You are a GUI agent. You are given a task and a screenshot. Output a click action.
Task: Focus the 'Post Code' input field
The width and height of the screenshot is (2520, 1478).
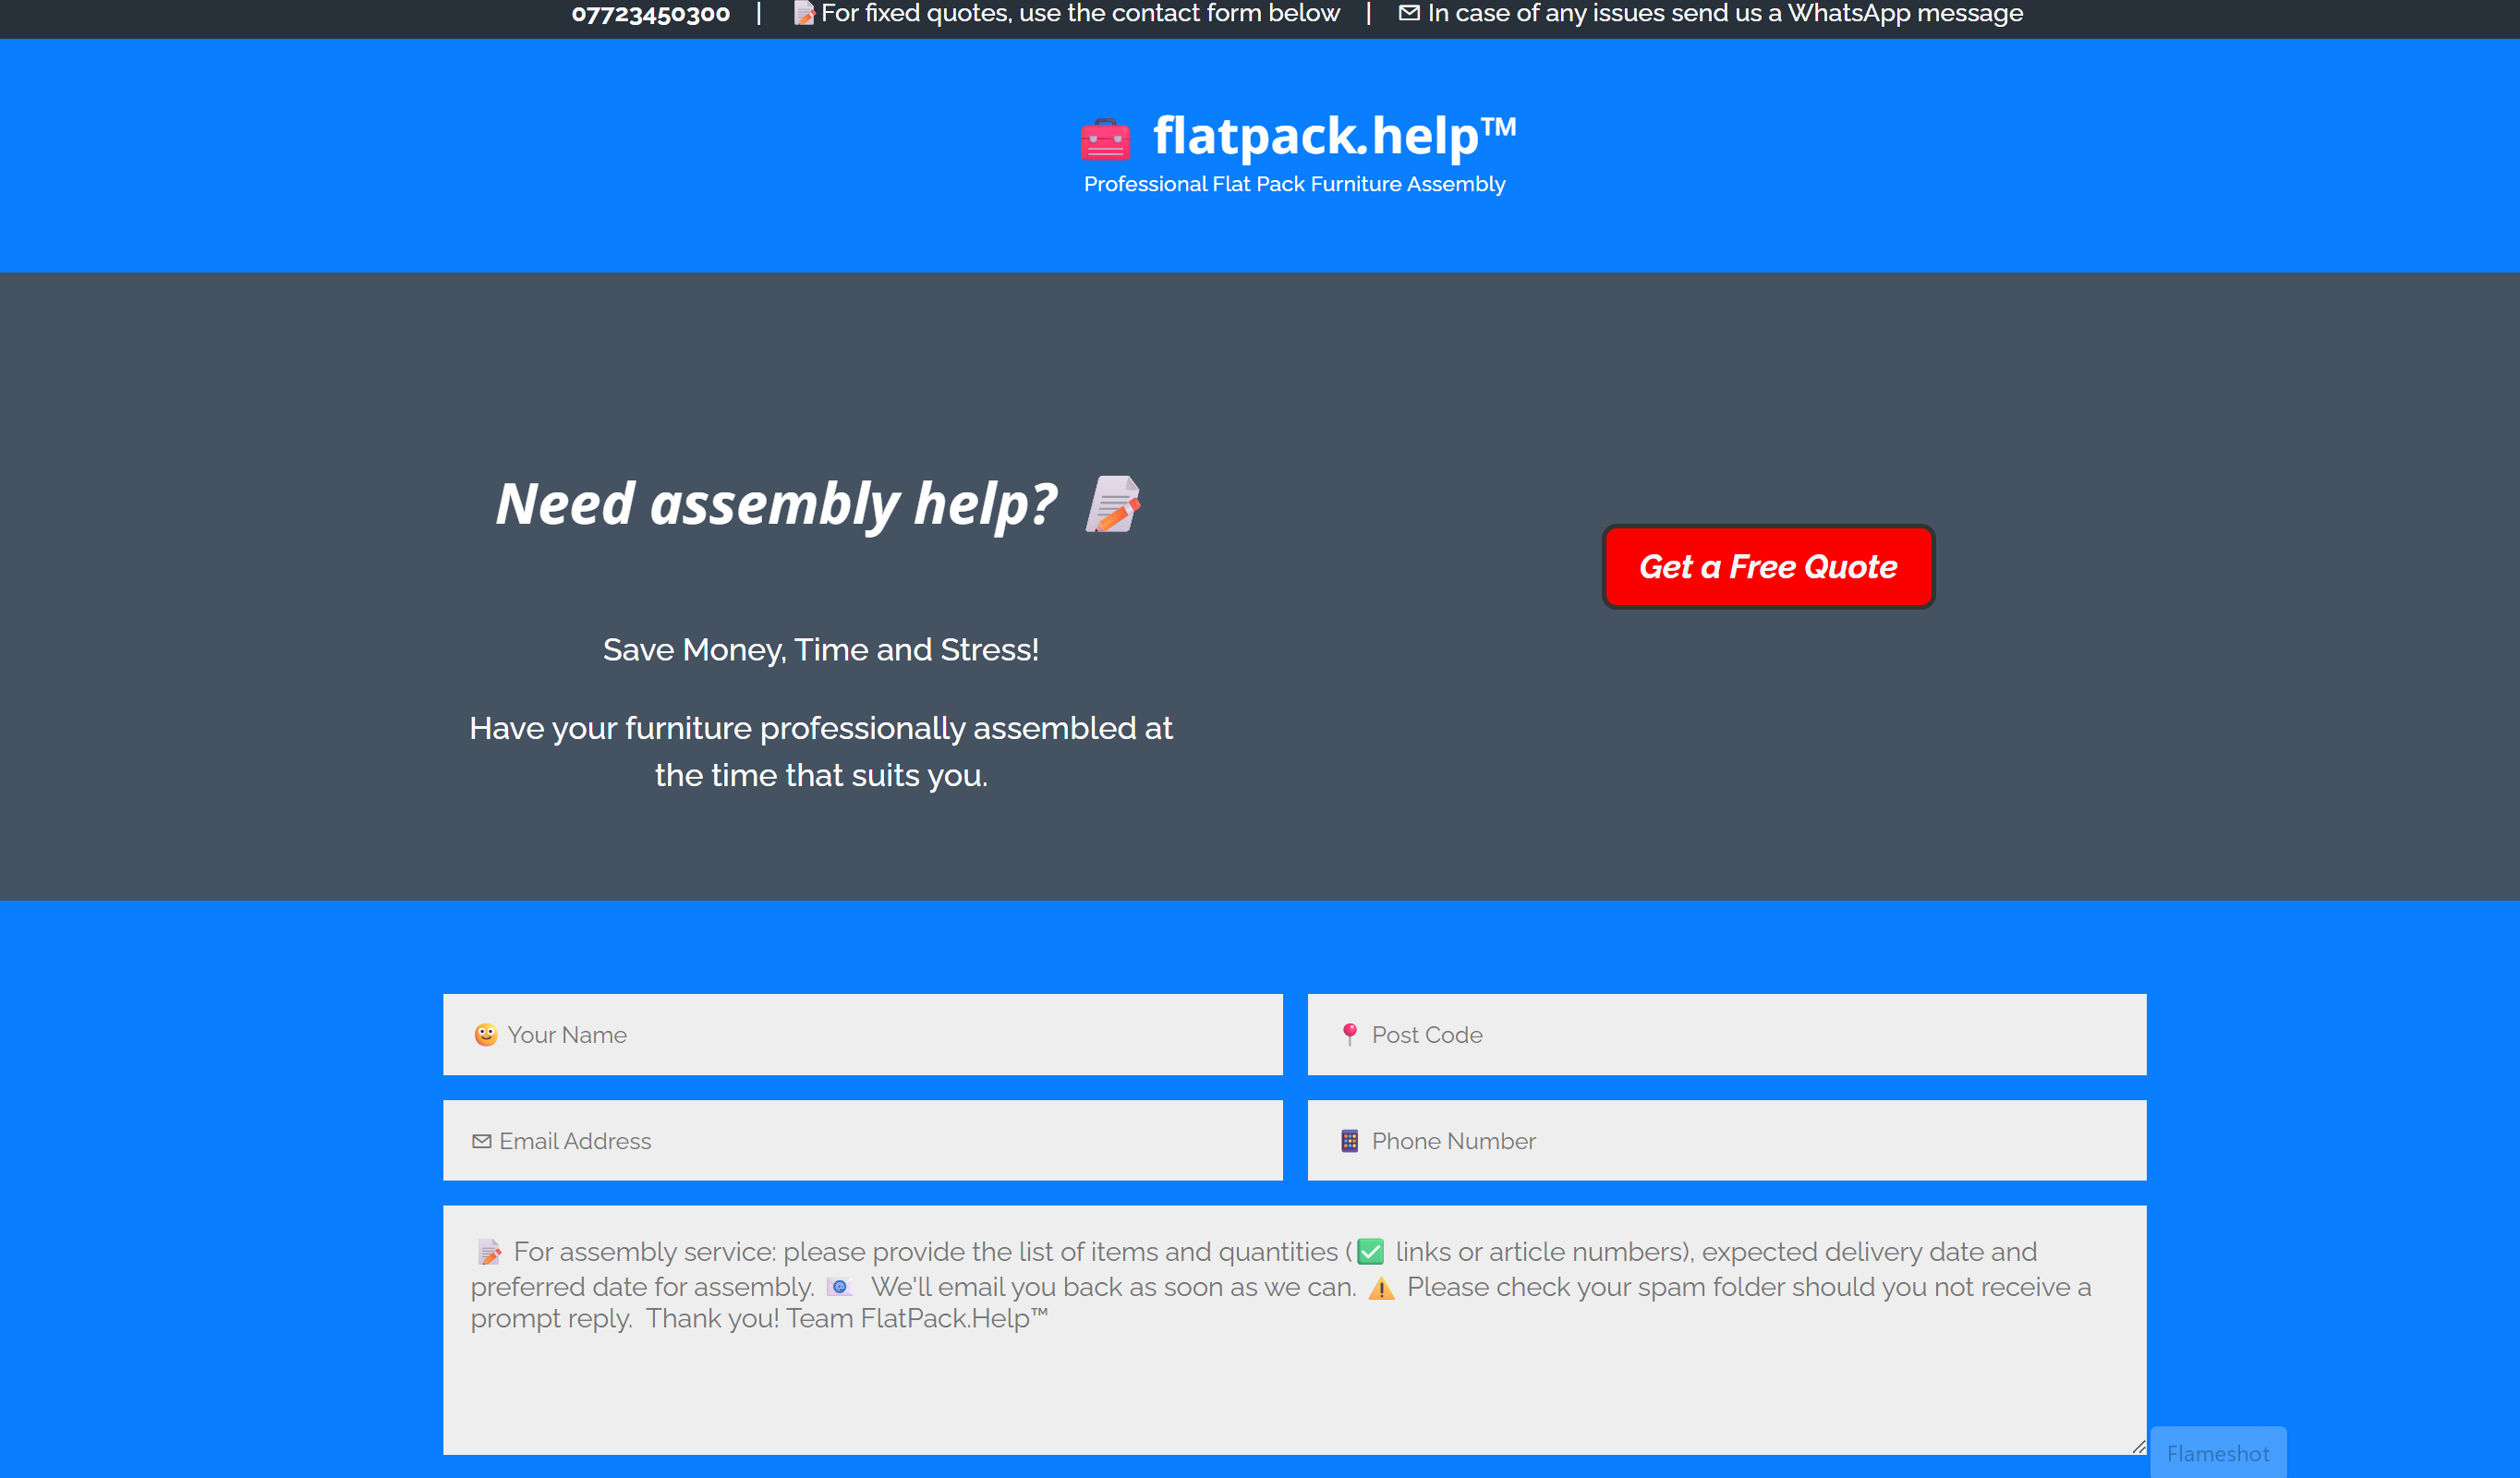tap(1727, 1034)
